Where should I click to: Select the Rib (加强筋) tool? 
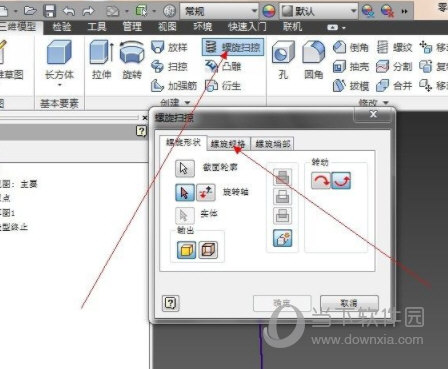pos(174,86)
